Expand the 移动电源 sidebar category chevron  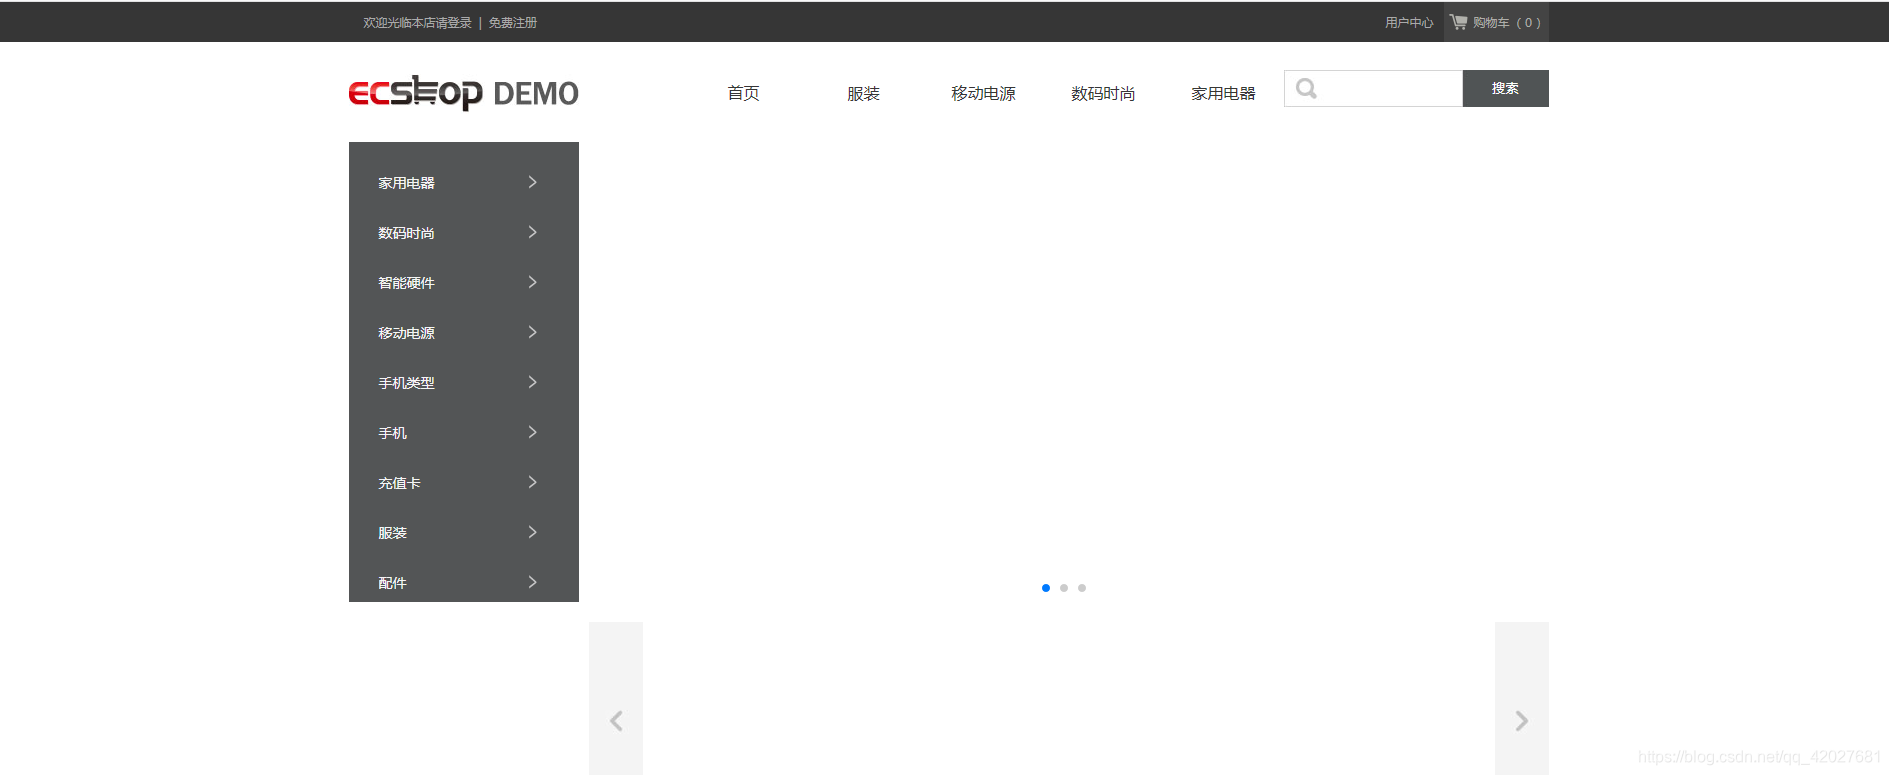[x=532, y=332]
